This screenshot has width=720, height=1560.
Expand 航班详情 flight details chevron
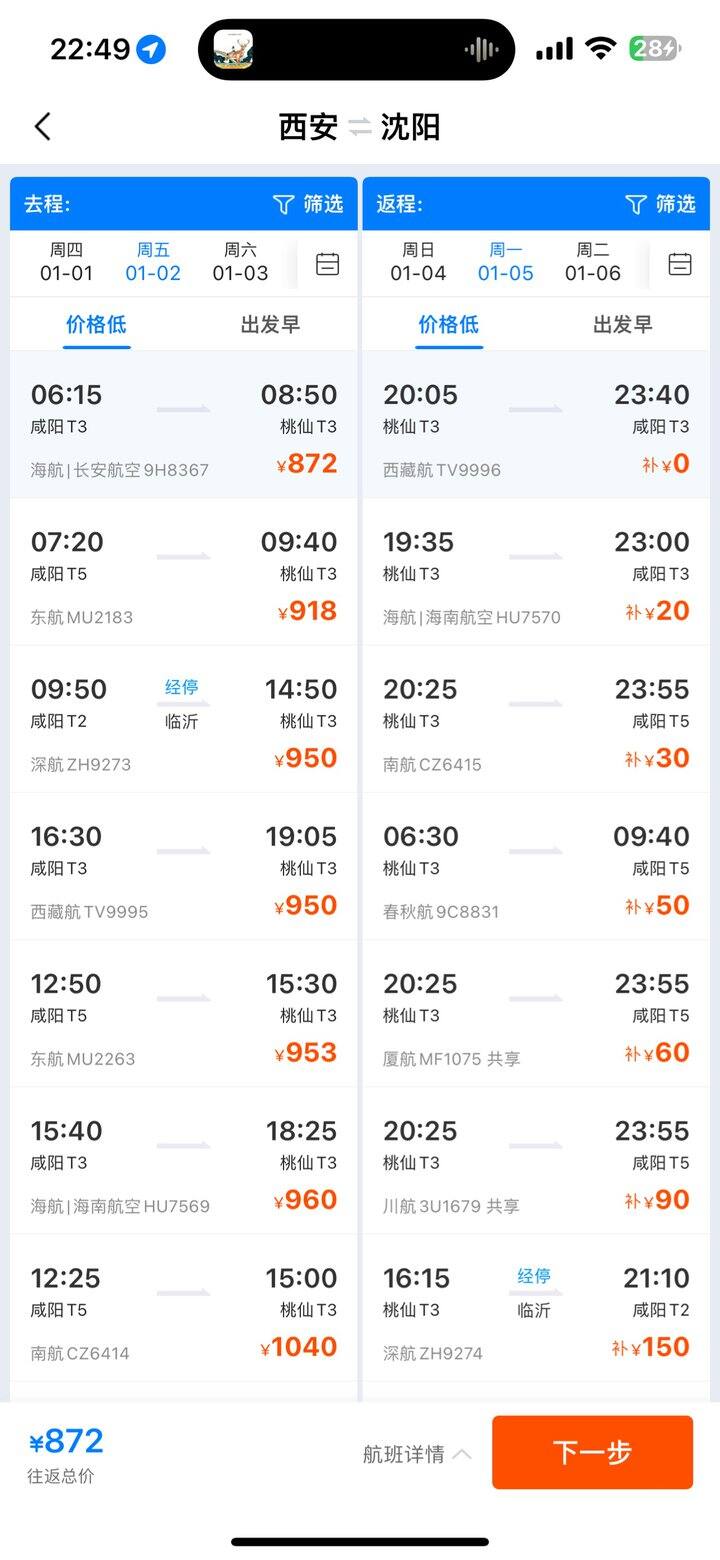pos(462,1454)
